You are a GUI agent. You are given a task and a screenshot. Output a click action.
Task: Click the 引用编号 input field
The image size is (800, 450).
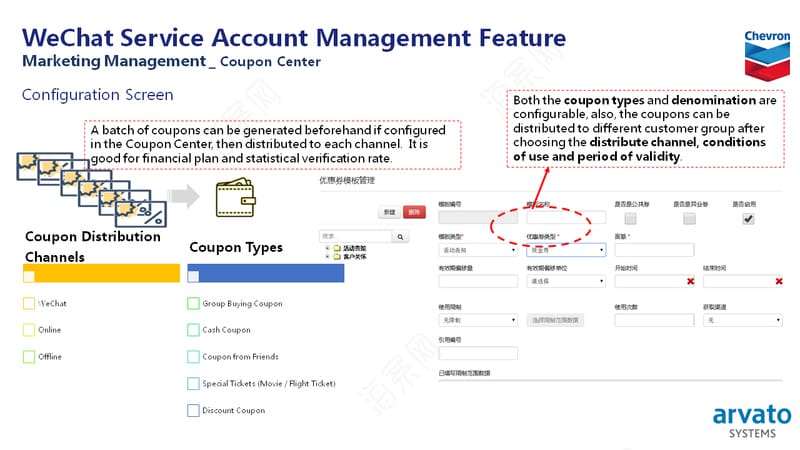[x=478, y=353]
